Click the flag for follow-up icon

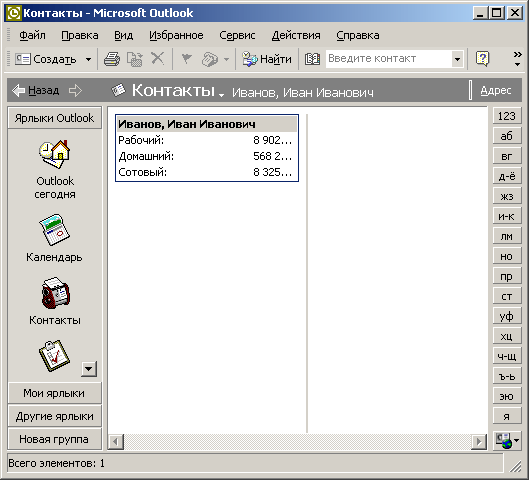(x=186, y=59)
